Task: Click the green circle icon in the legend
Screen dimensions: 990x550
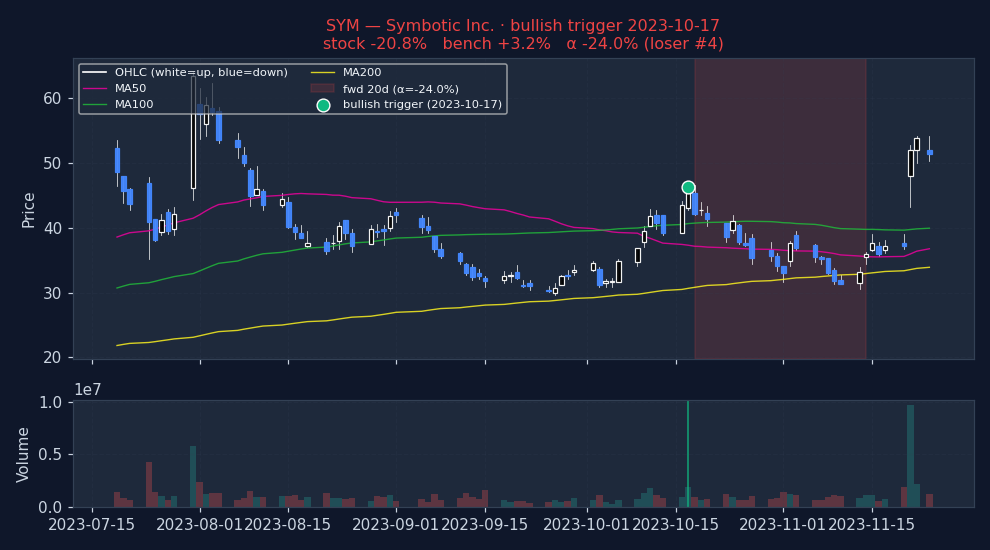Action: point(323,105)
